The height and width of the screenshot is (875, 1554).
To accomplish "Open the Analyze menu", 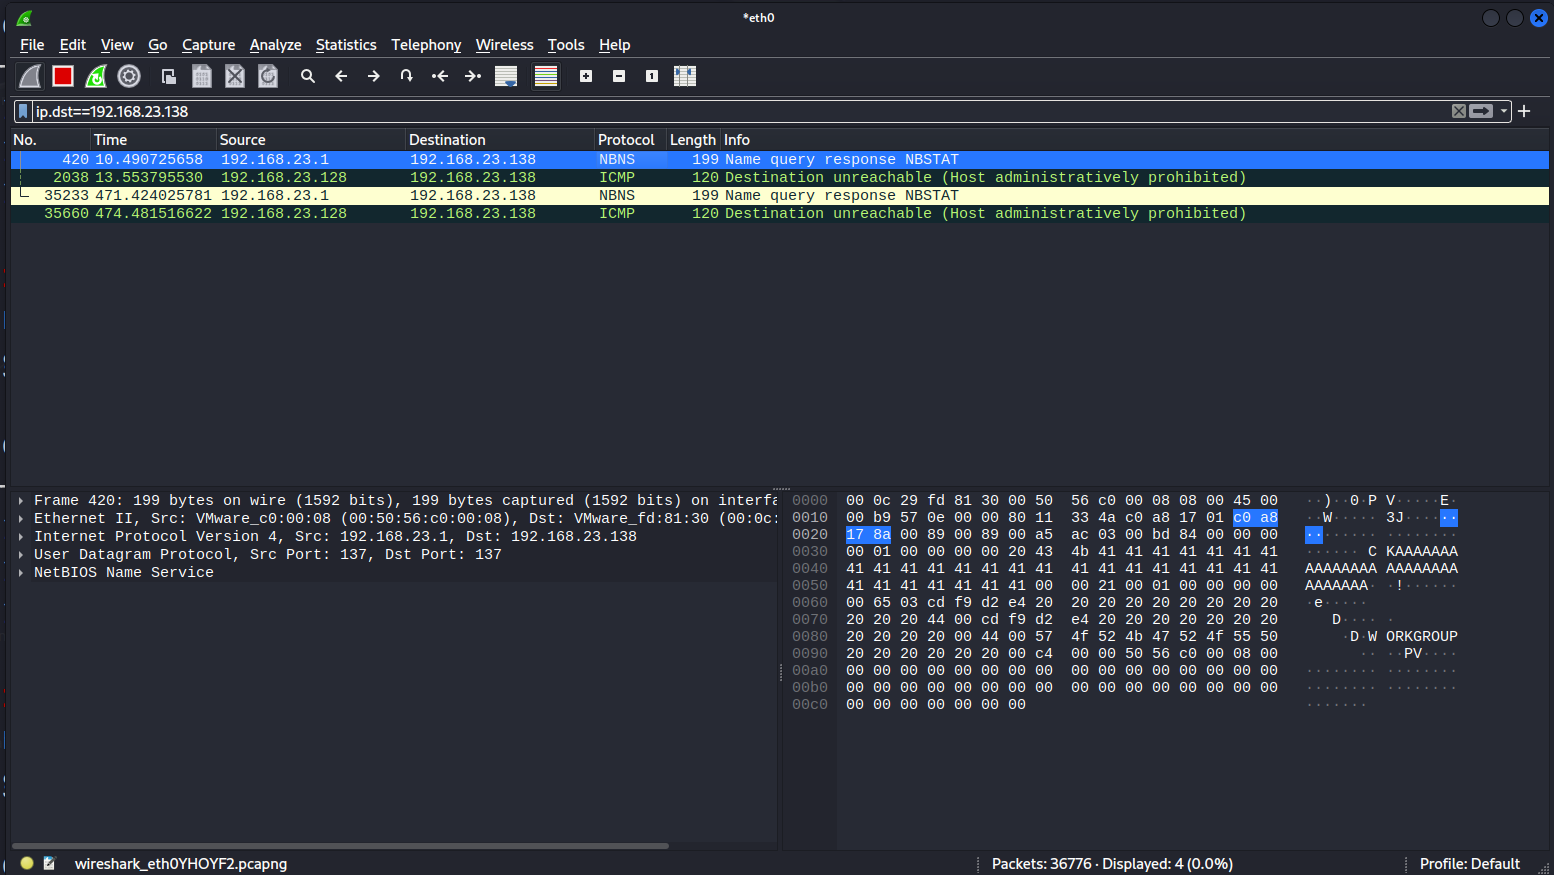I will [x=275, y=45].
